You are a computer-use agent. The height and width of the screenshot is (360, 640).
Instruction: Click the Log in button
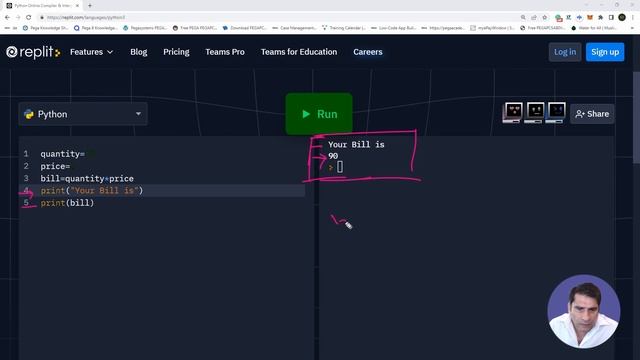coord(565,52)
